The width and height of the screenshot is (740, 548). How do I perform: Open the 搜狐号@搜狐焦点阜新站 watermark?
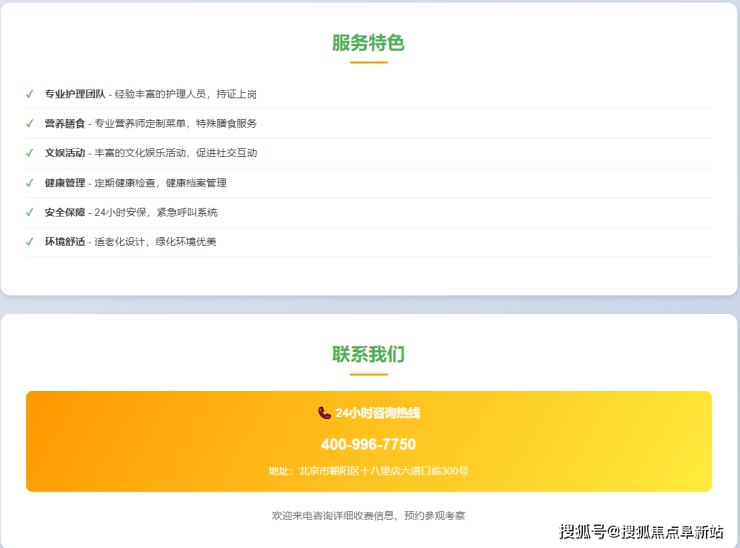[x=641, y=531]
